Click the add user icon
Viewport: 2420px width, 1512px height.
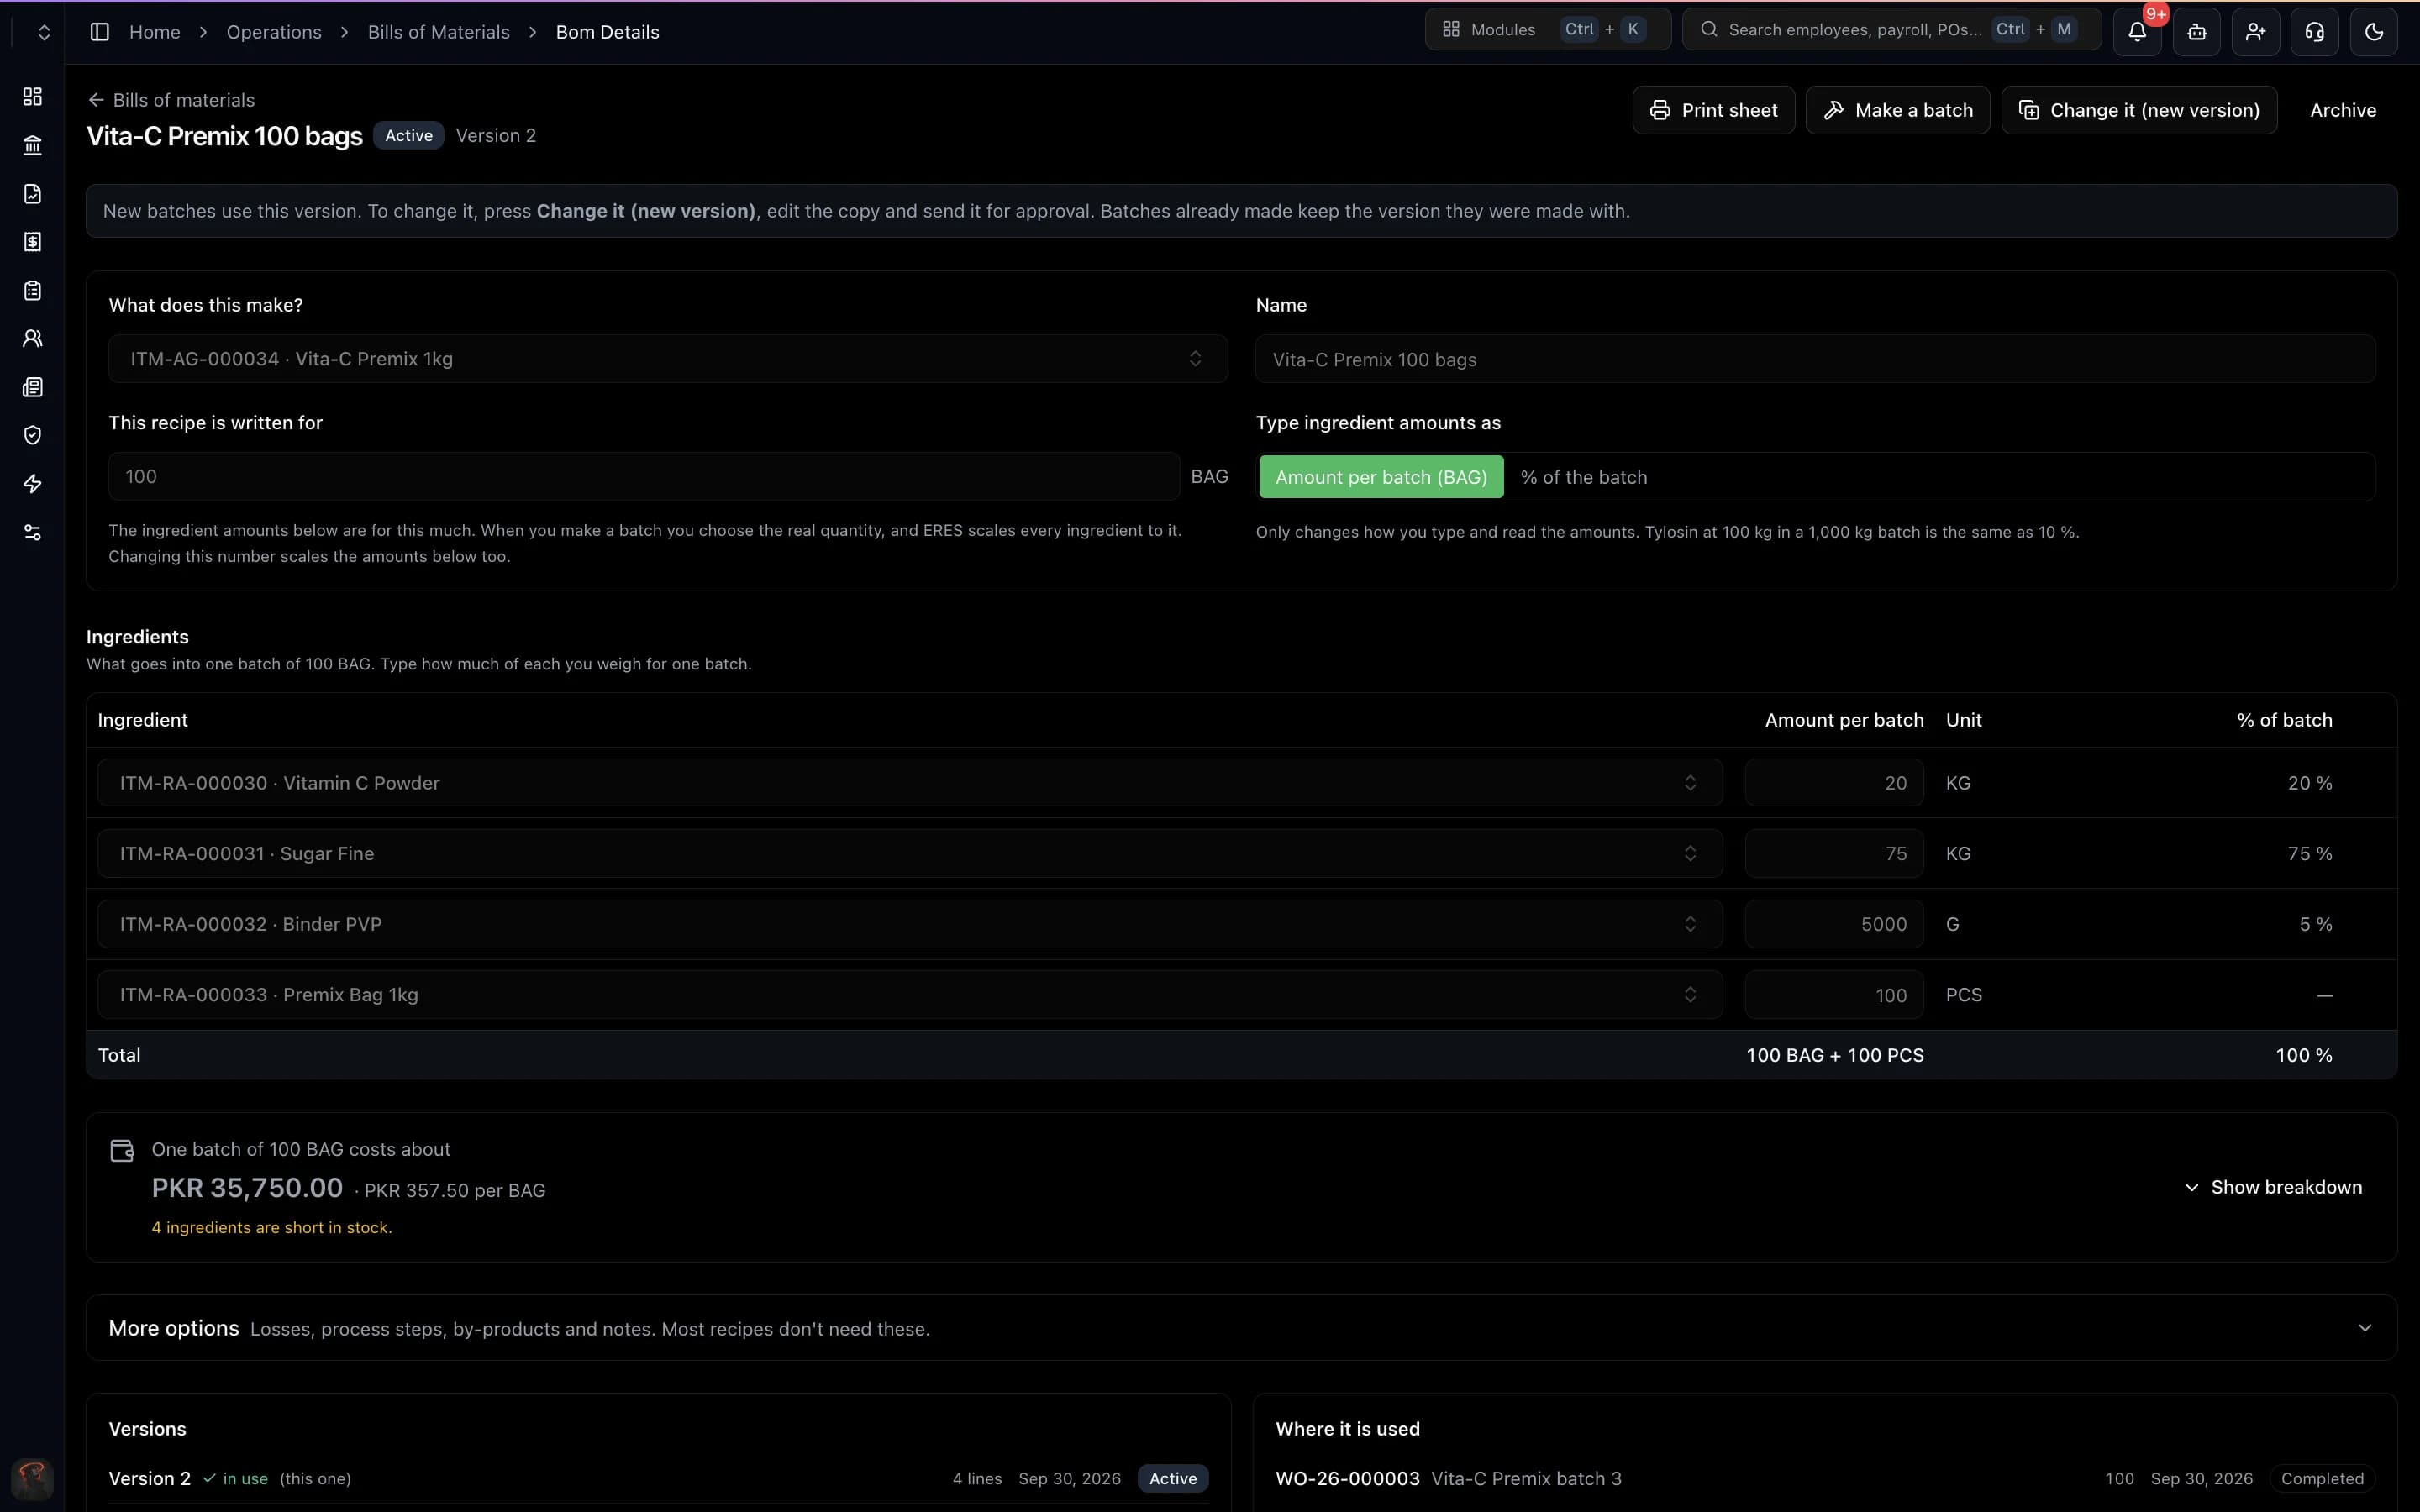point(2255,31)
